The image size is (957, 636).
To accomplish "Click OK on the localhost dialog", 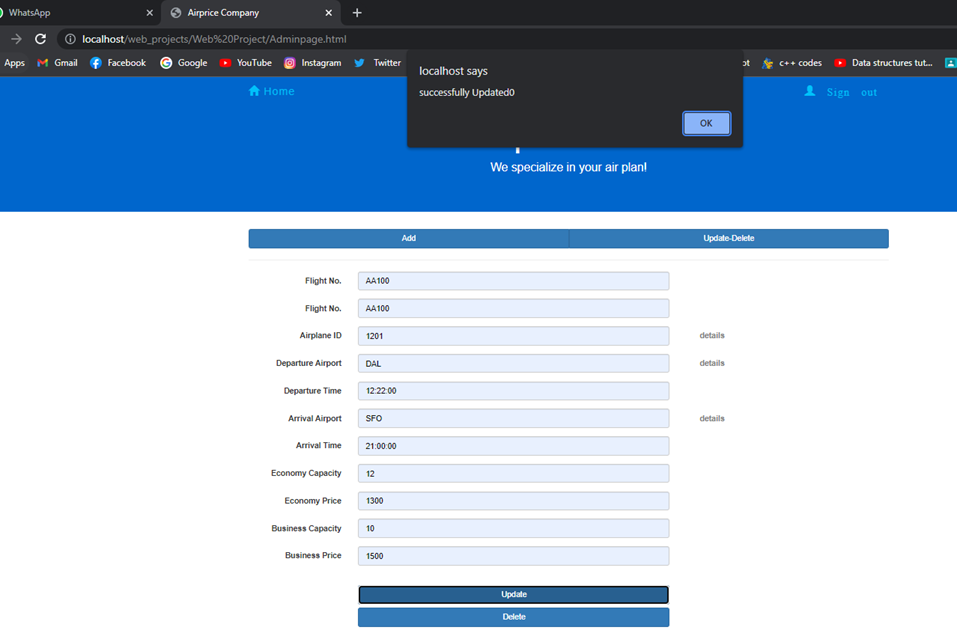I will click(706, 123).
